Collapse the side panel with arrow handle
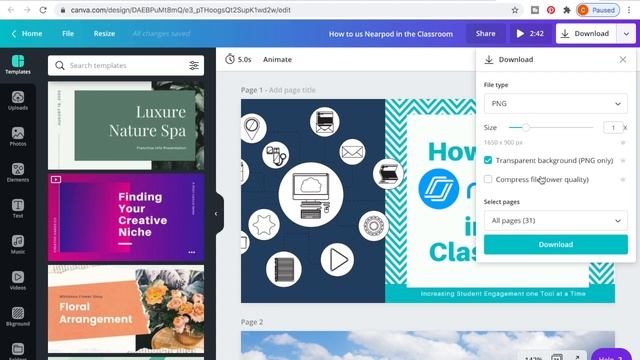 point(216,213)
